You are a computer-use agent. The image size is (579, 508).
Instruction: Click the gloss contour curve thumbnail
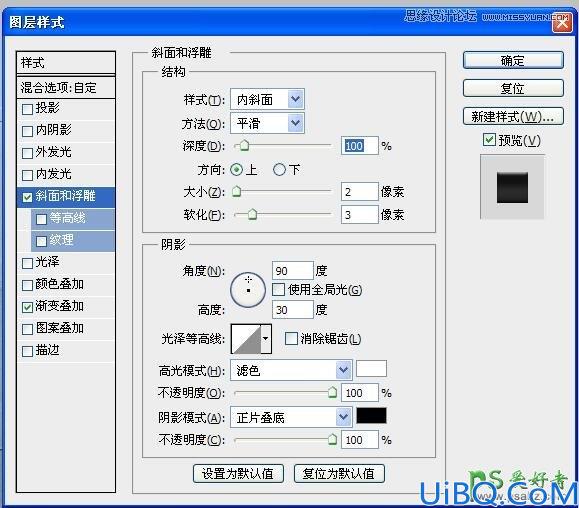tap(246, 339)
